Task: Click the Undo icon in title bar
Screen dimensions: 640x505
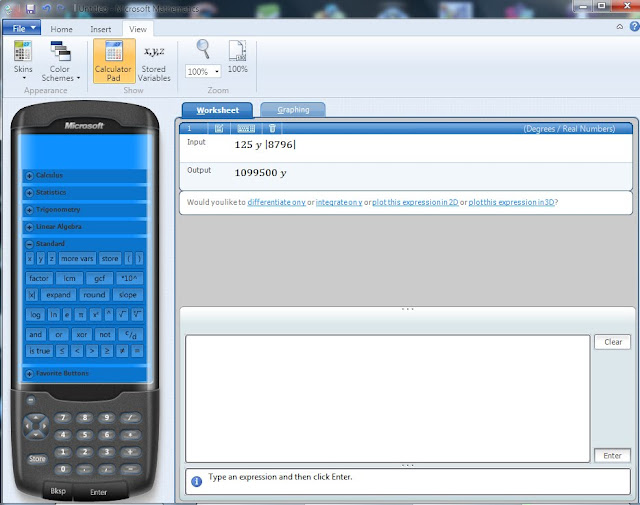Action: tap(46, 8)
